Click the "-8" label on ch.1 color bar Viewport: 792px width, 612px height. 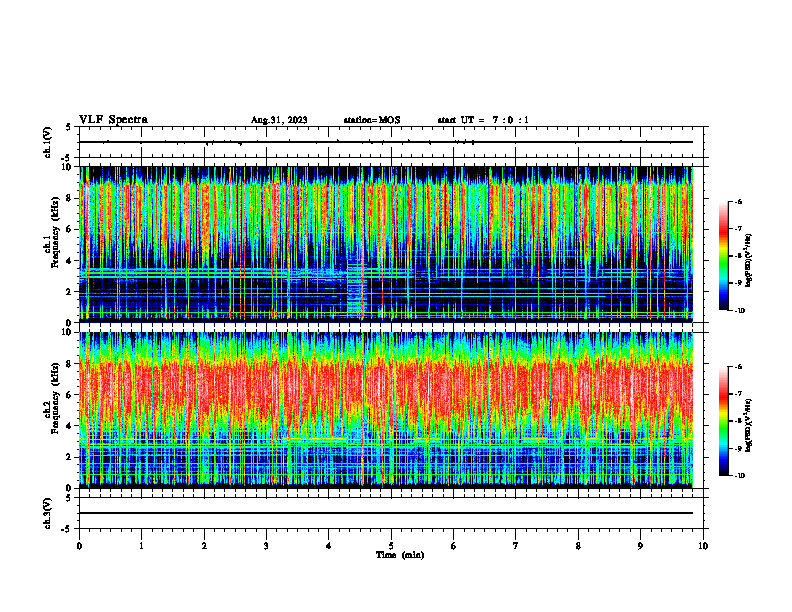tap(739, 256)
